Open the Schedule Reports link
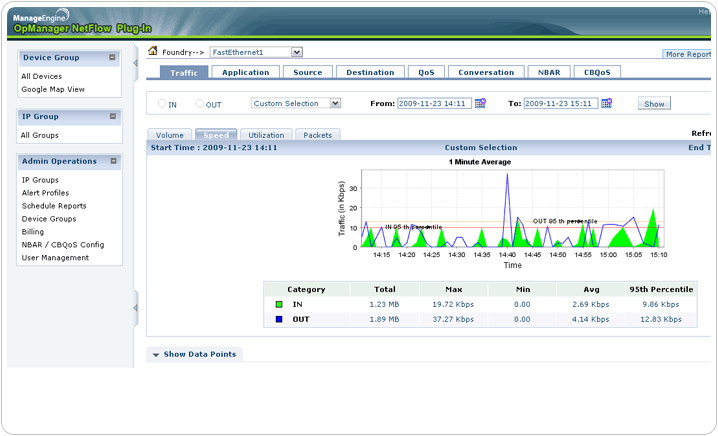Image resolution: width=718 pixels, height=436 pixels. click(54, 205)
